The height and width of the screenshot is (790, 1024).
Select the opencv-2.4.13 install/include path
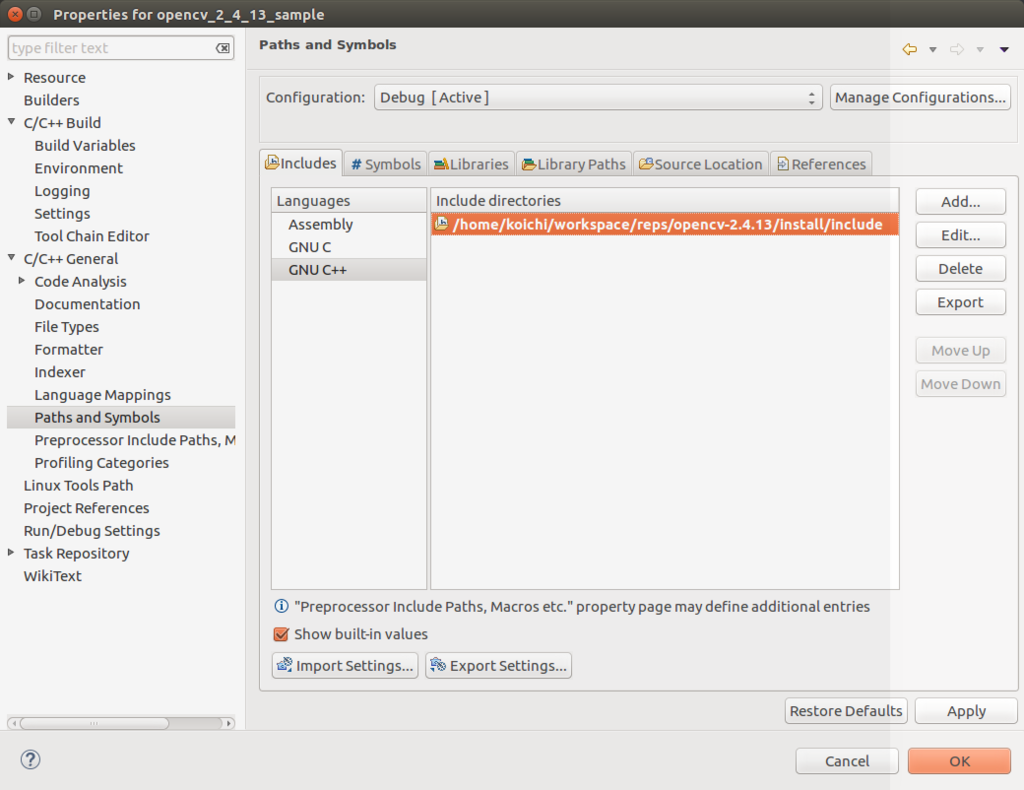[x=664, y=224]
